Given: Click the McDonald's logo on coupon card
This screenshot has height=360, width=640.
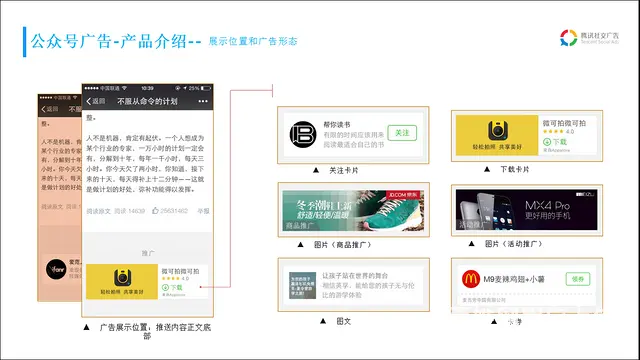Looking at the screenshot, I should 471,279.
